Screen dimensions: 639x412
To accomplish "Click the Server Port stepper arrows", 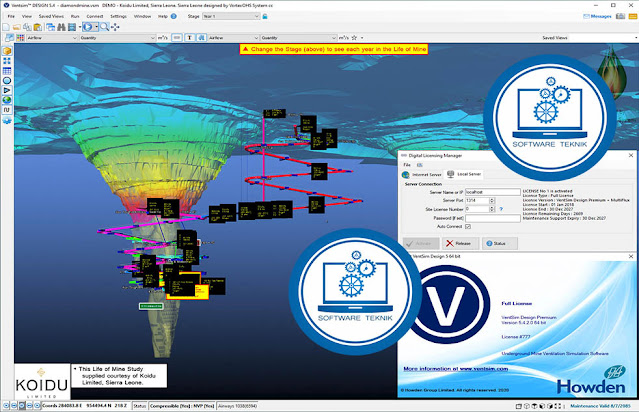I will [492, 200].
